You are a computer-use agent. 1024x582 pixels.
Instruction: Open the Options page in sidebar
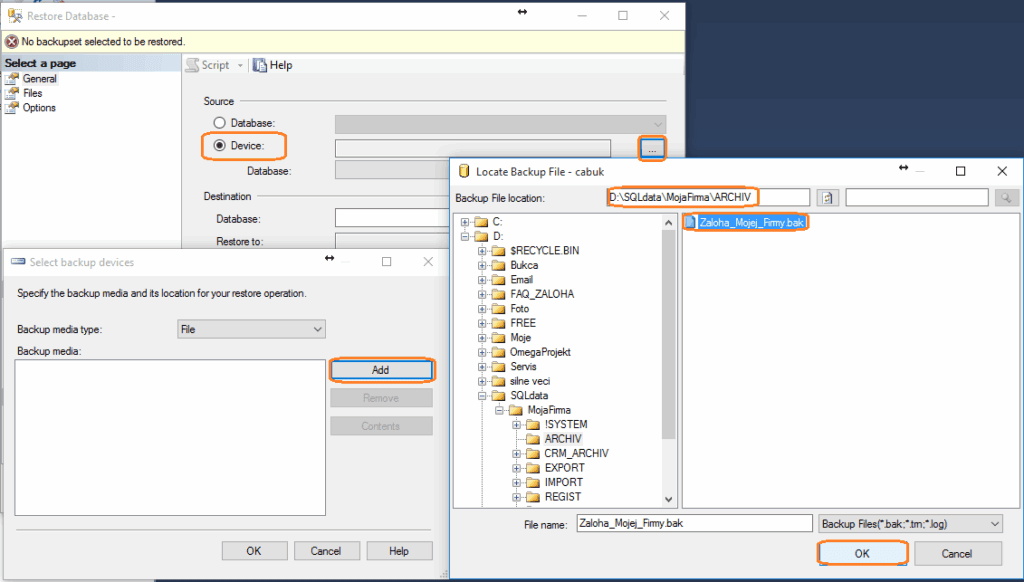tap(39, 108)
